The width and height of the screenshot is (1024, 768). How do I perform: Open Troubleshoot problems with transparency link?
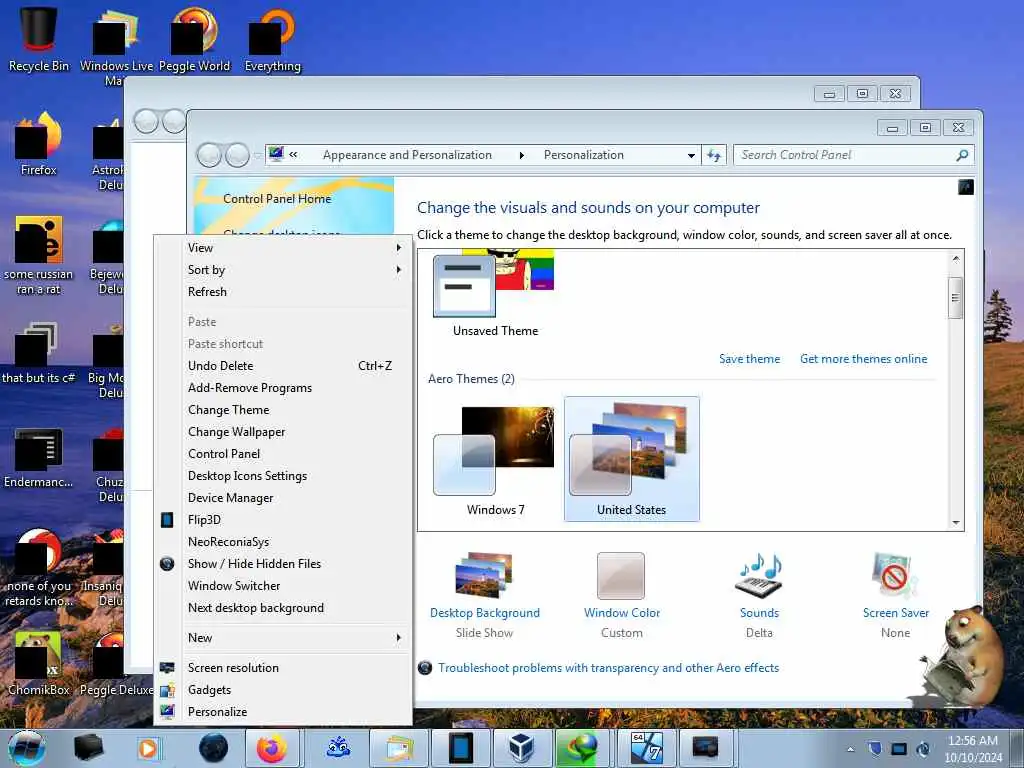click(608, 667)
